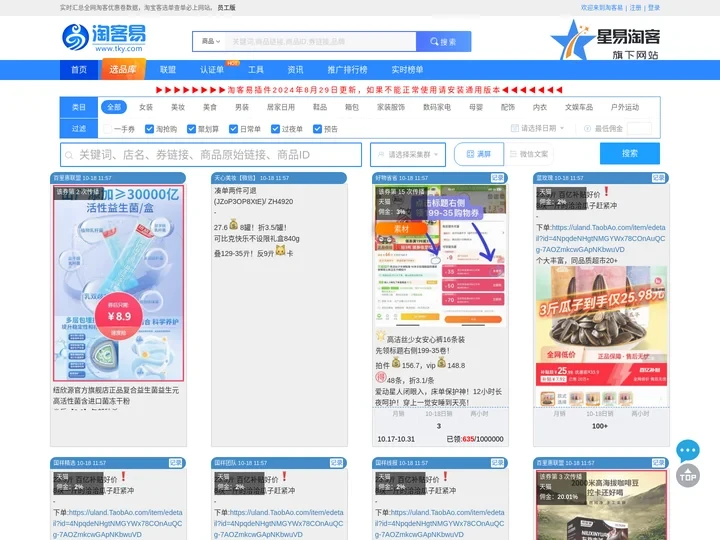720x540 pixels.
Task: Click 记录 icon on 国祥线报 card
Action: 497,463
